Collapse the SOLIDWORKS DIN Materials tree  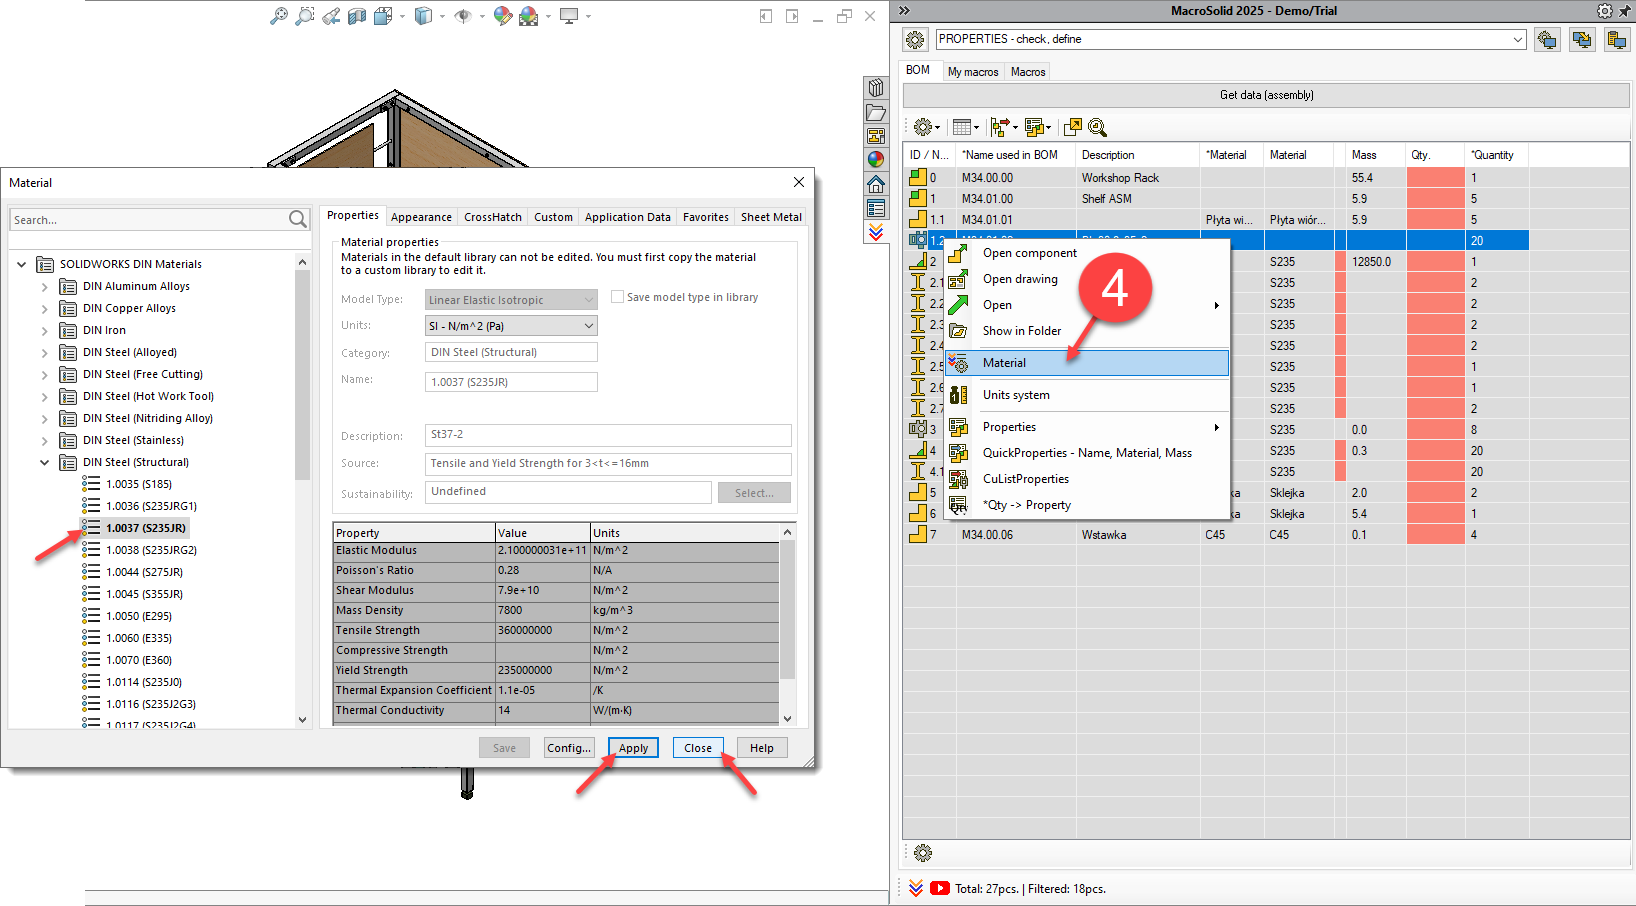pos(21,264)
